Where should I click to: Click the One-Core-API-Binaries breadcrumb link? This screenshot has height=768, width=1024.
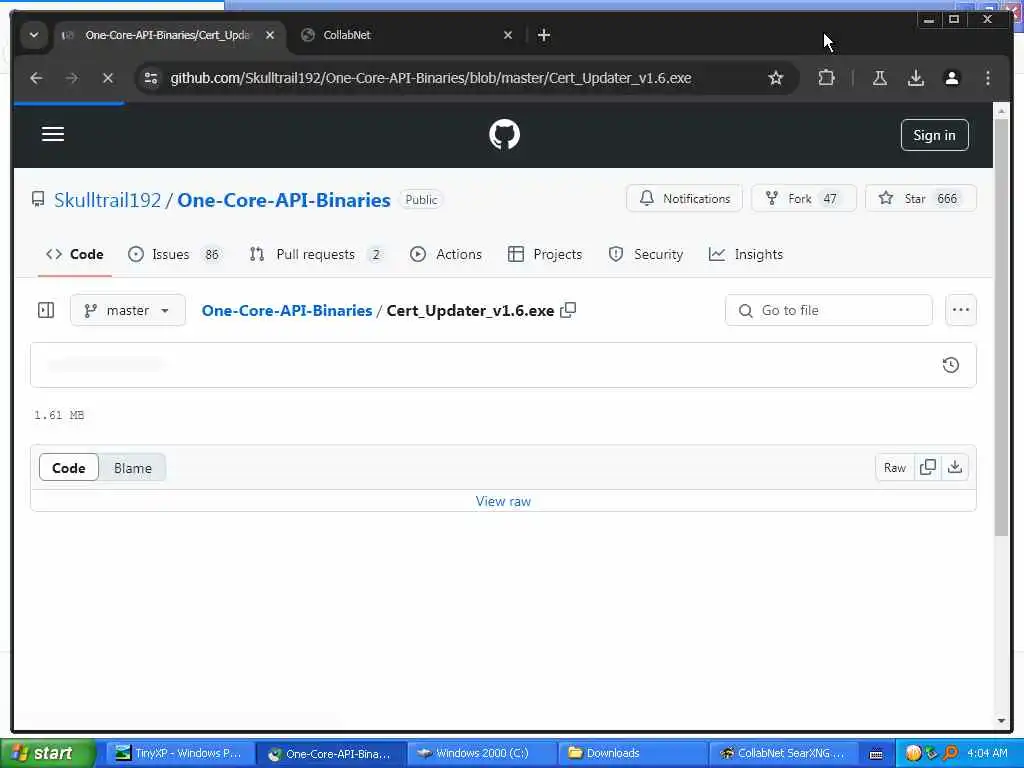(287, 310)
